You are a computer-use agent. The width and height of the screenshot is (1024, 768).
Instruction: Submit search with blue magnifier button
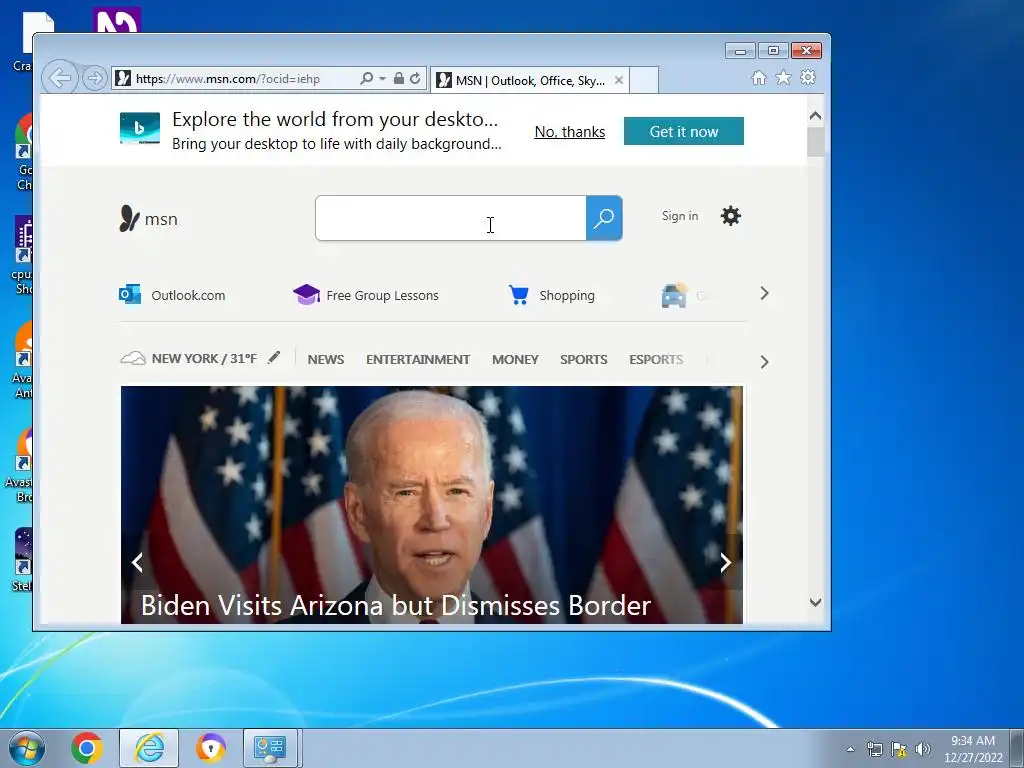coord(604,218)
